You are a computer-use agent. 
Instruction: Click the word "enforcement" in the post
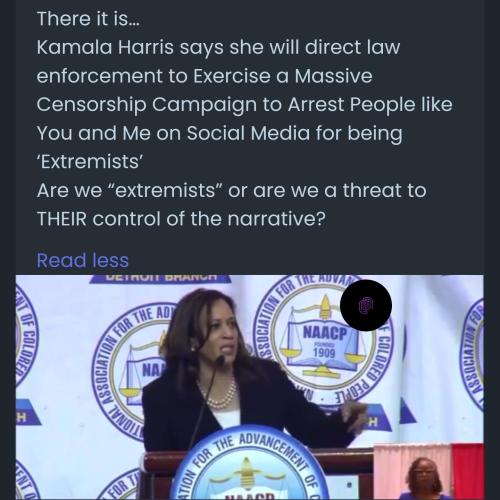coord(99,76)
